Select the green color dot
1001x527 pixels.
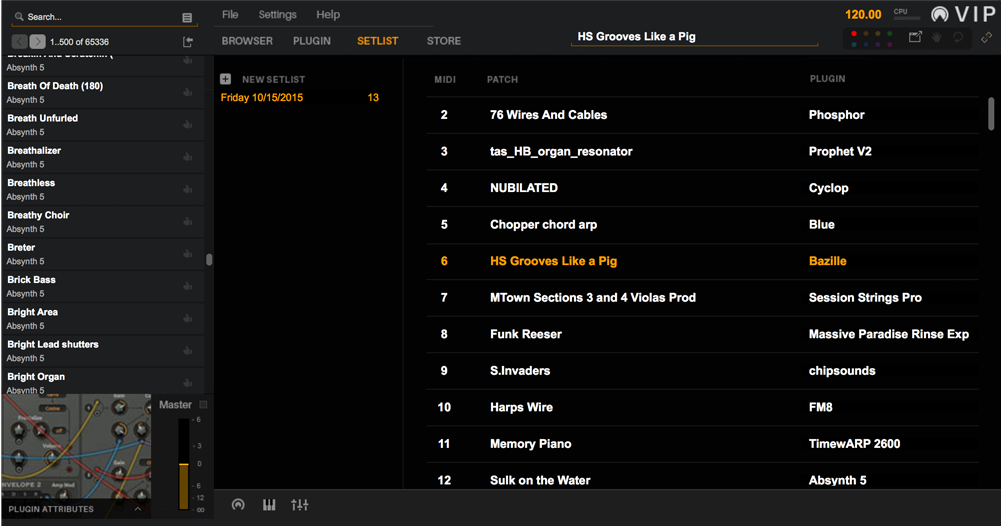pyautogui.click(x=890, y=33)
